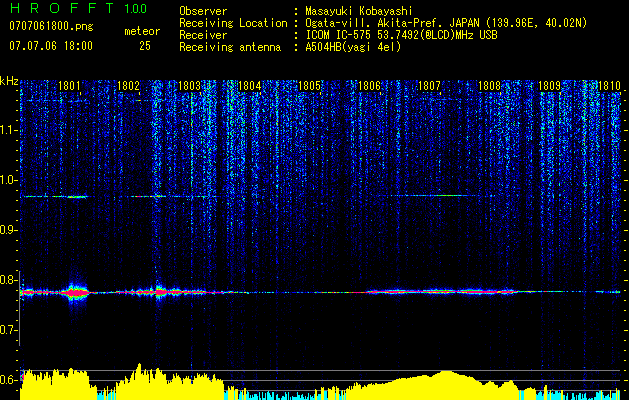The height and width of the screenshot is (400, 629).
Task: Click the 0.7 kHz frequency axis label
Action: [x=8, y=330]
